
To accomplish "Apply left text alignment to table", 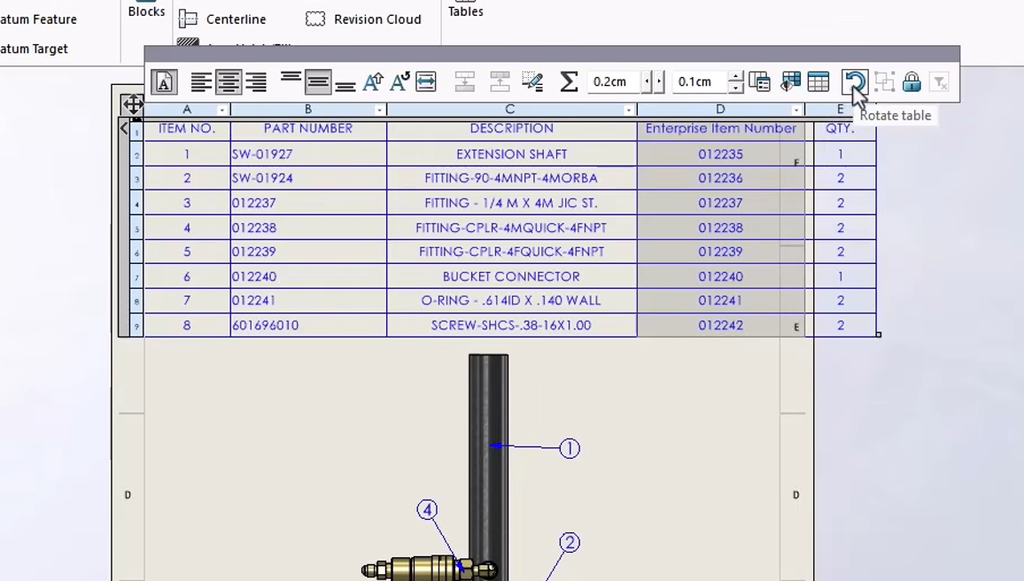I will (x=201, y=82).
